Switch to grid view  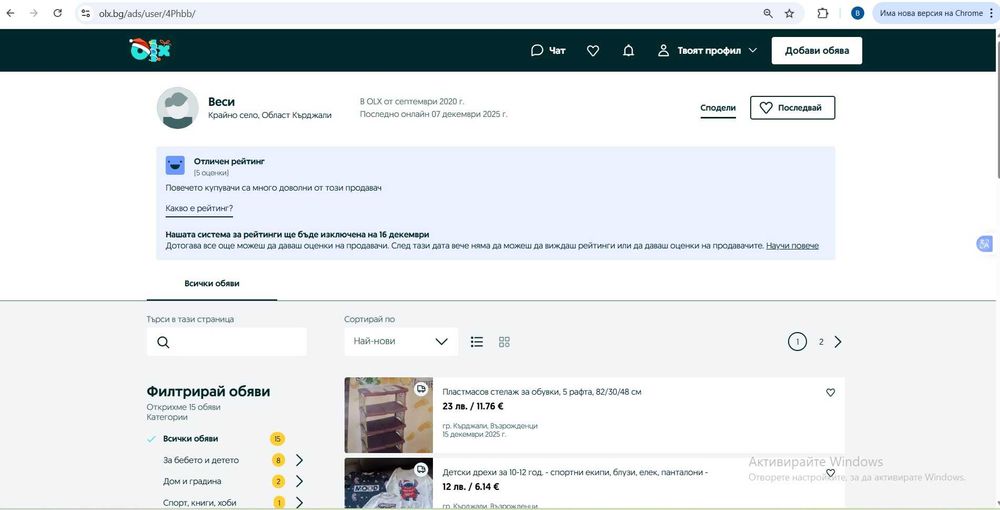(504, 342)
